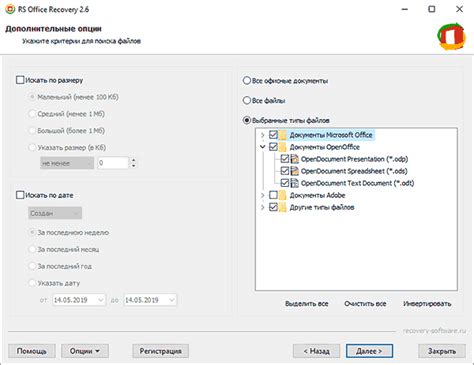Enable the Искать по дате checkbox
Screen dimensions: 474x365
coord(20,195)
